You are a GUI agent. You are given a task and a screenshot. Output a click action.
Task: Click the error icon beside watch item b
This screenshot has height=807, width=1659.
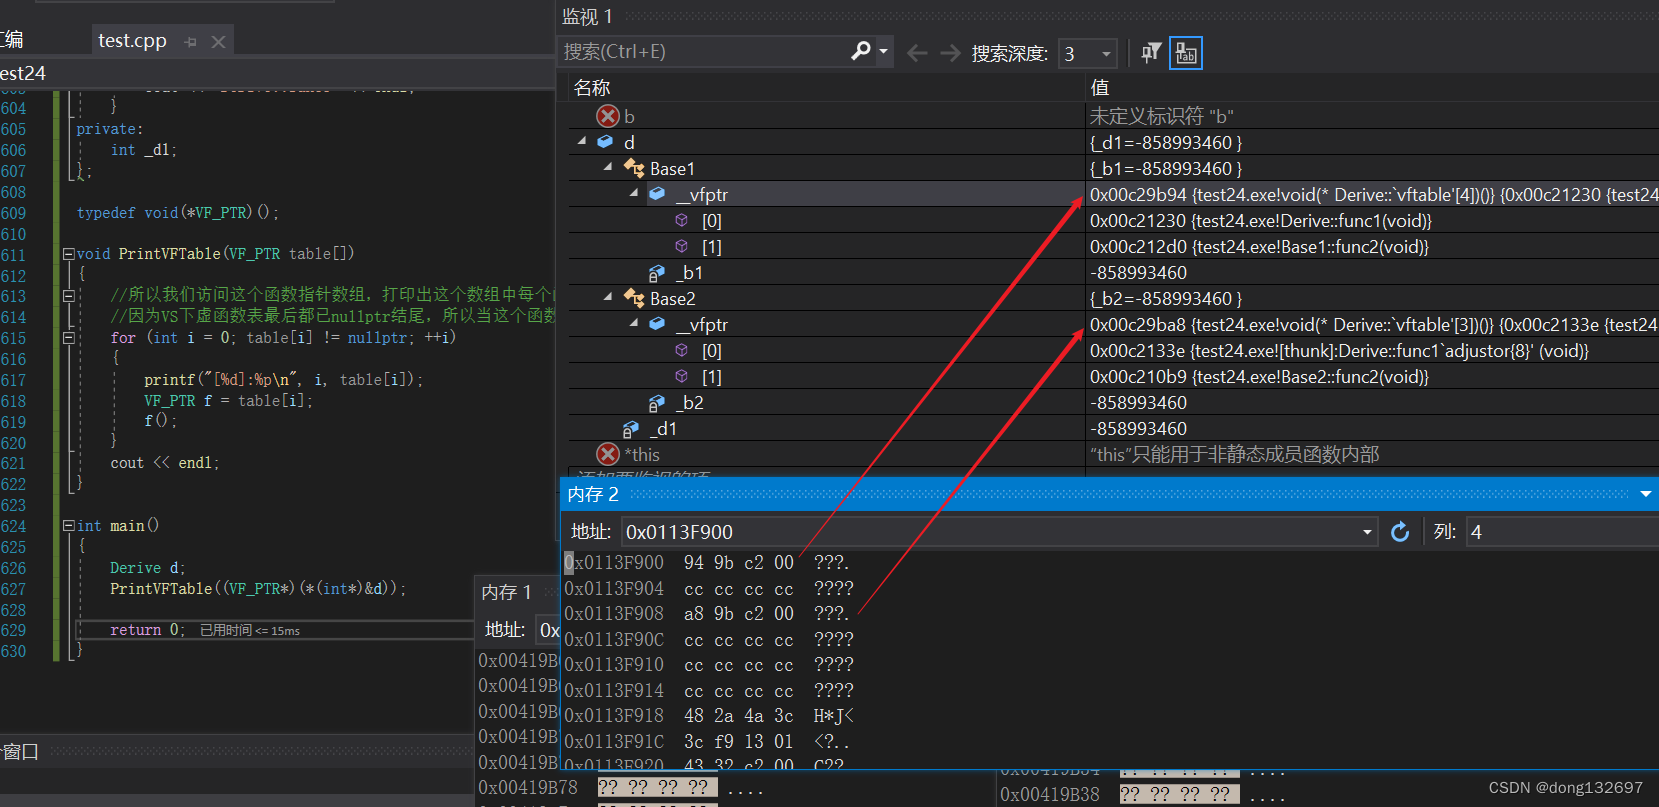(x=608, y=117)
